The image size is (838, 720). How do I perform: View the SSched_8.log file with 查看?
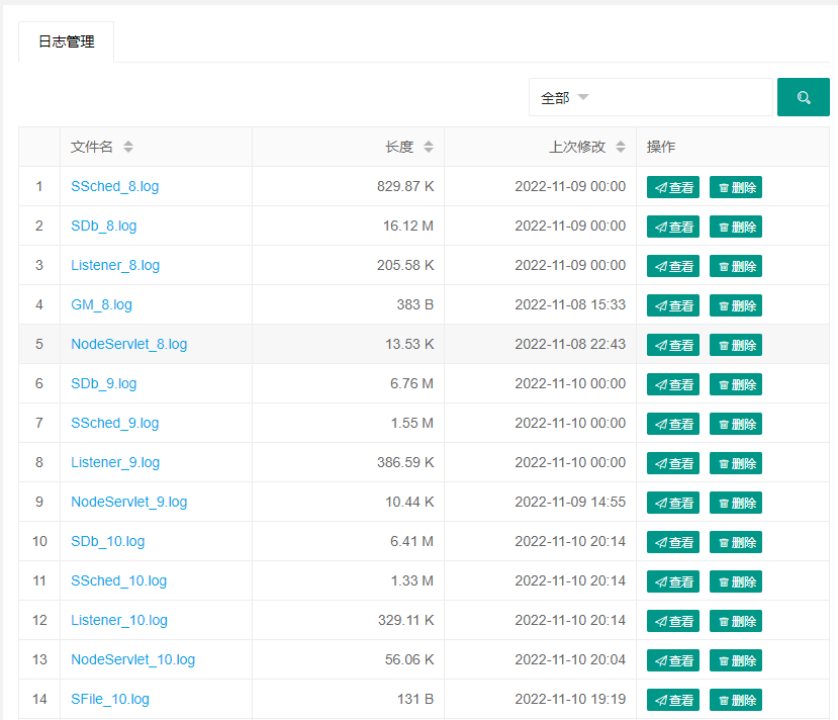point(673,187)
